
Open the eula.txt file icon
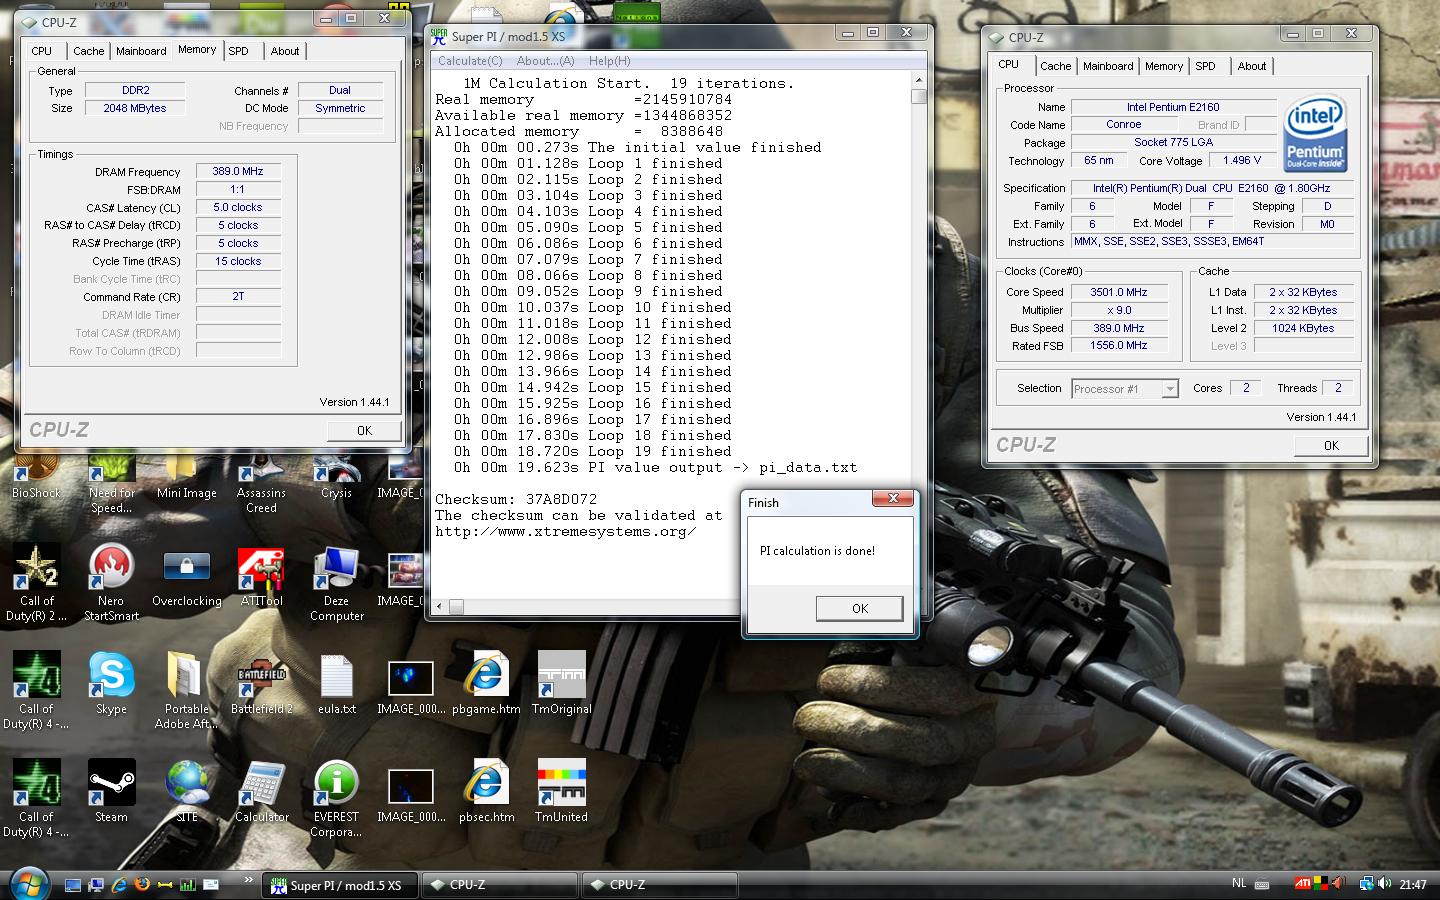point(336,685)
